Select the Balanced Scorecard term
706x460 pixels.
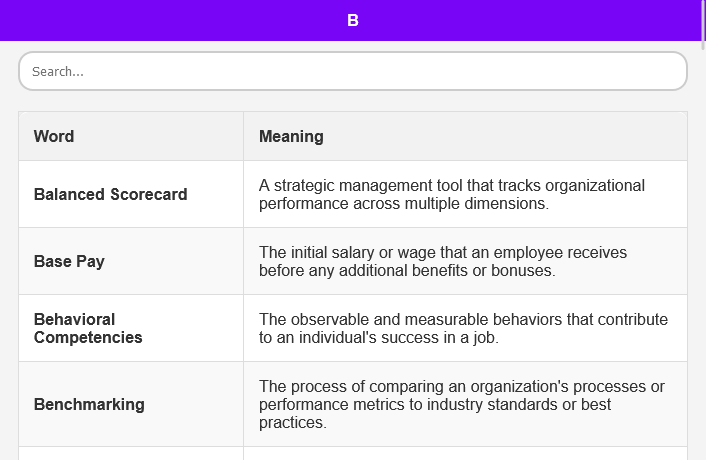point(110,194)
